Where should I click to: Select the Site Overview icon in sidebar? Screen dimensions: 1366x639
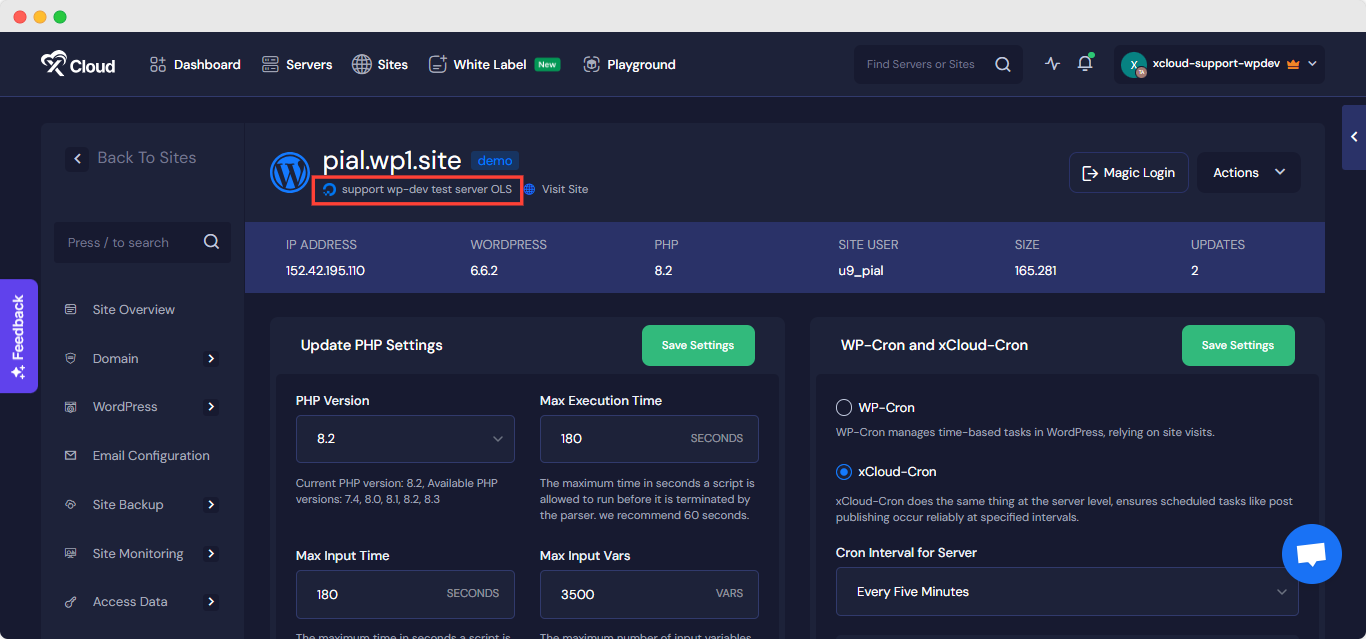[x=71, y=309]
